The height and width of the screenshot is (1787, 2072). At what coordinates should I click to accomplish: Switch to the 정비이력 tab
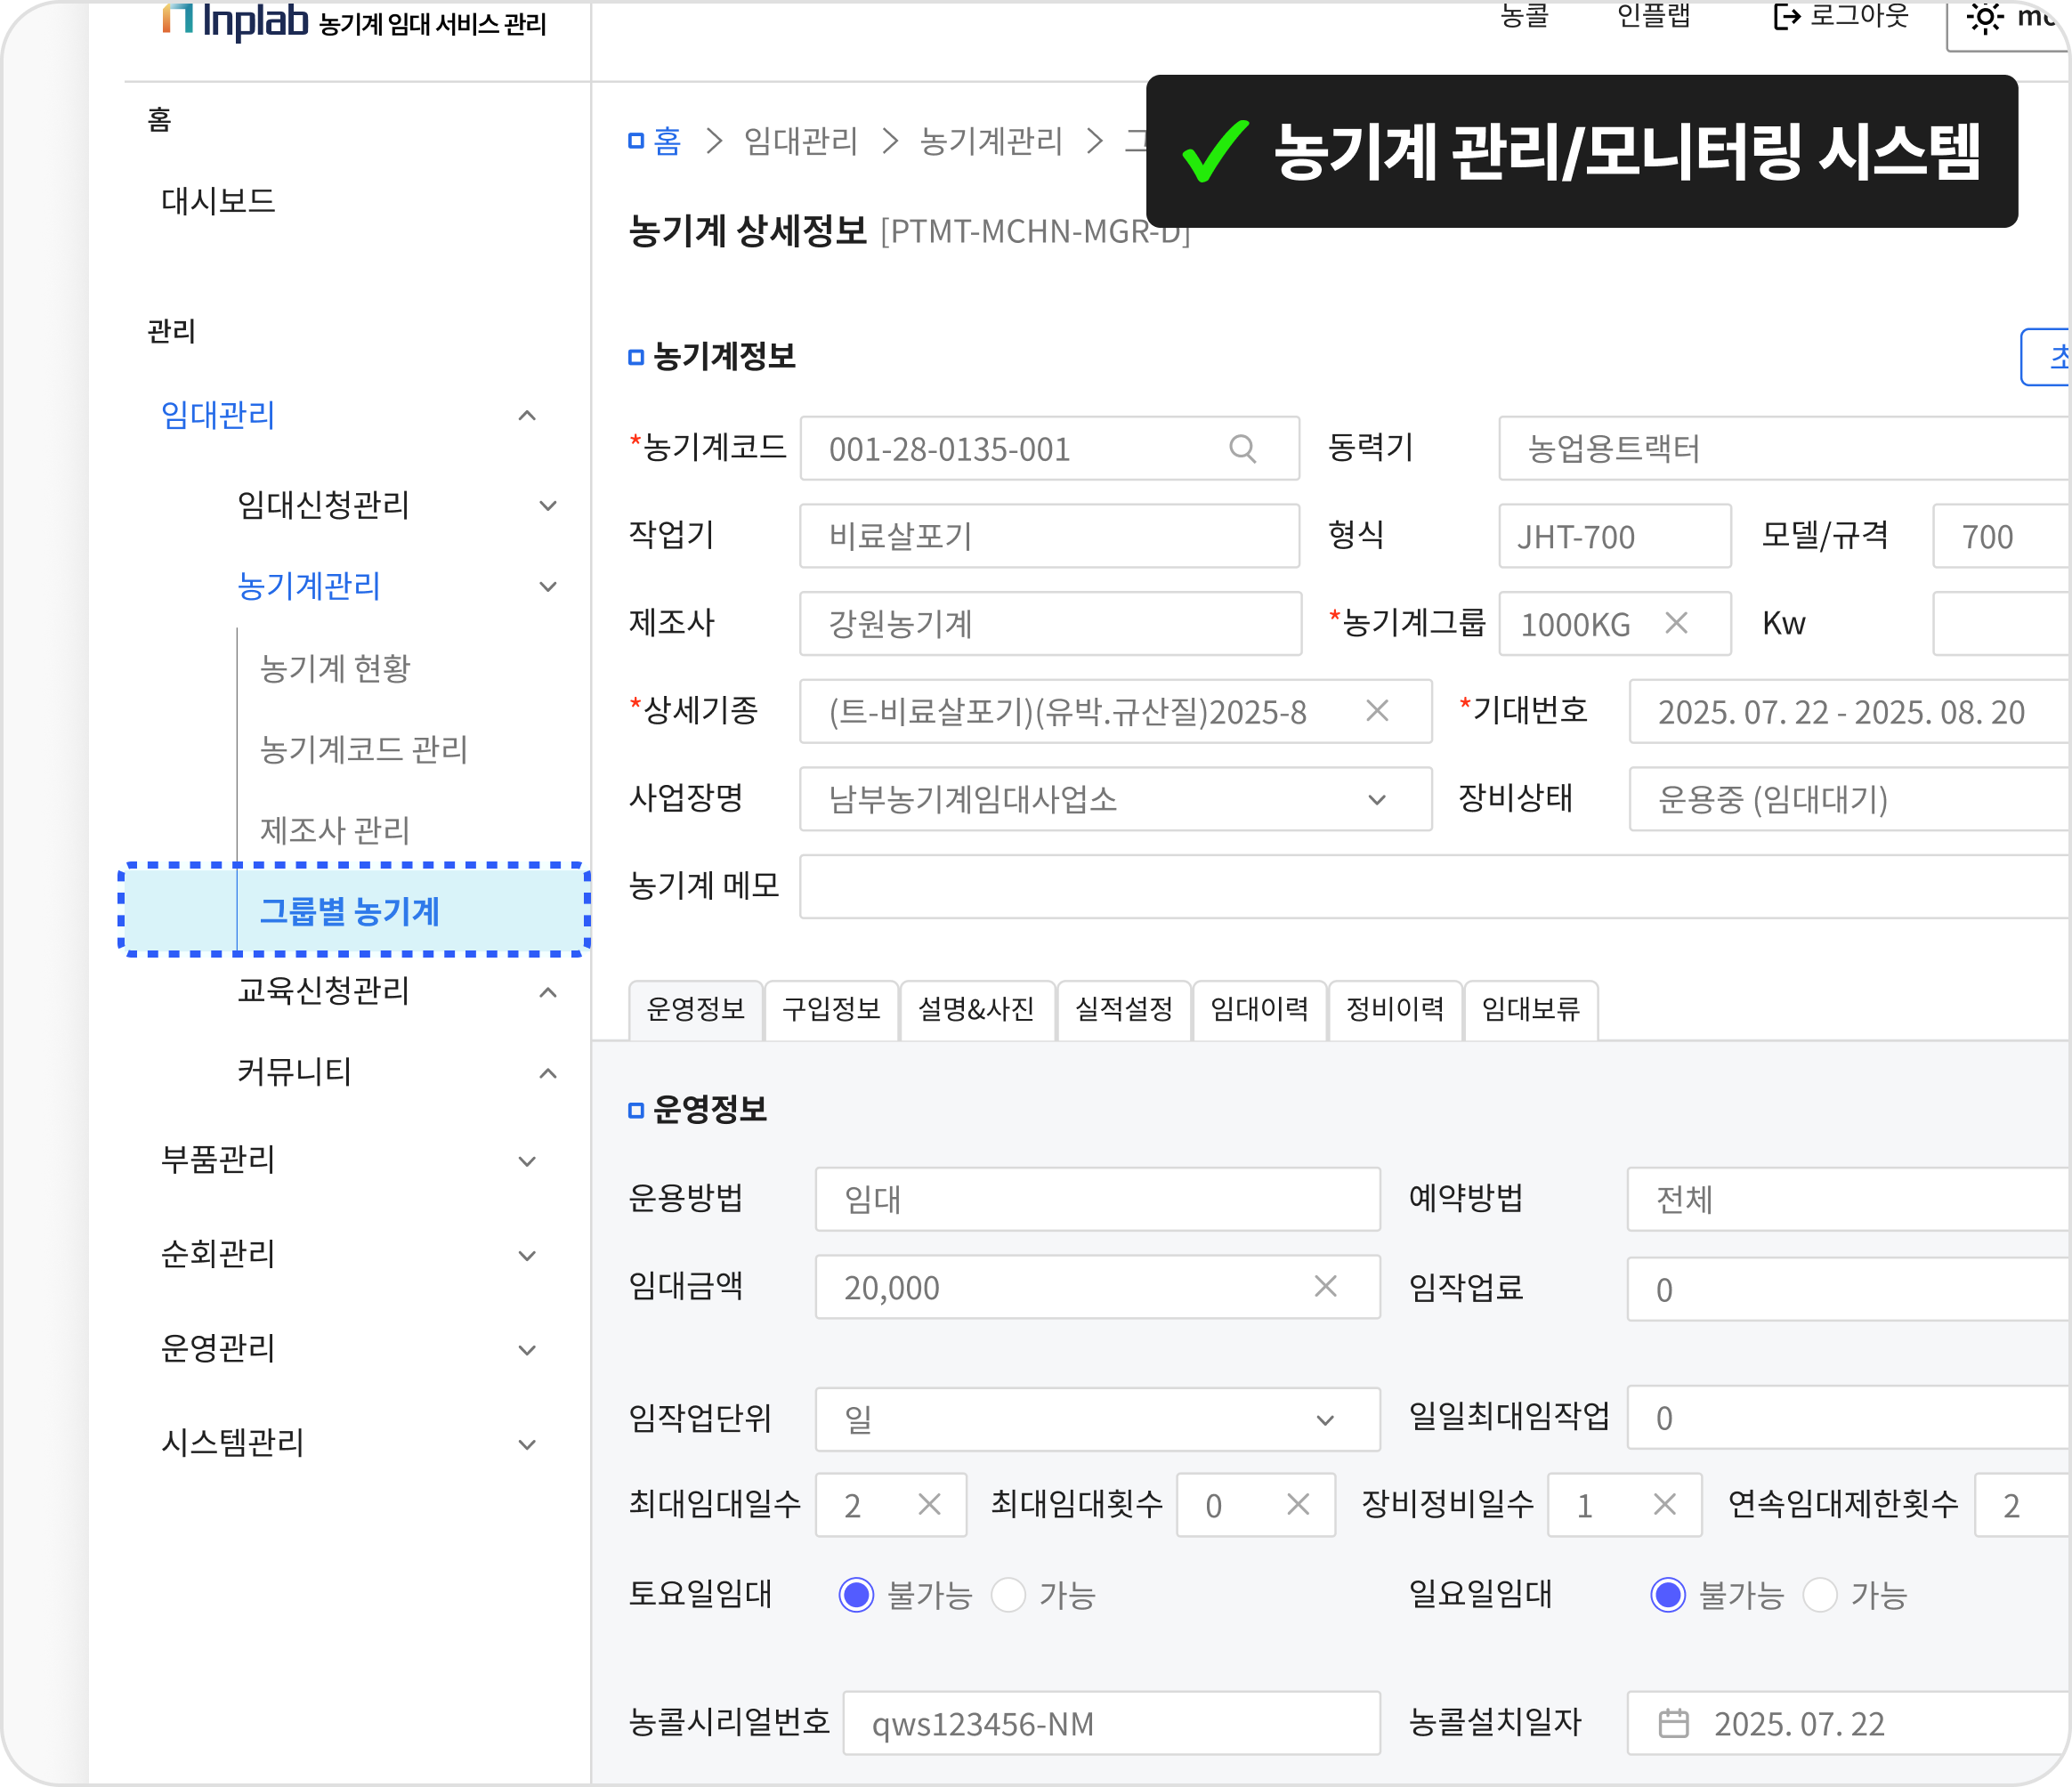point(1394,1009)
